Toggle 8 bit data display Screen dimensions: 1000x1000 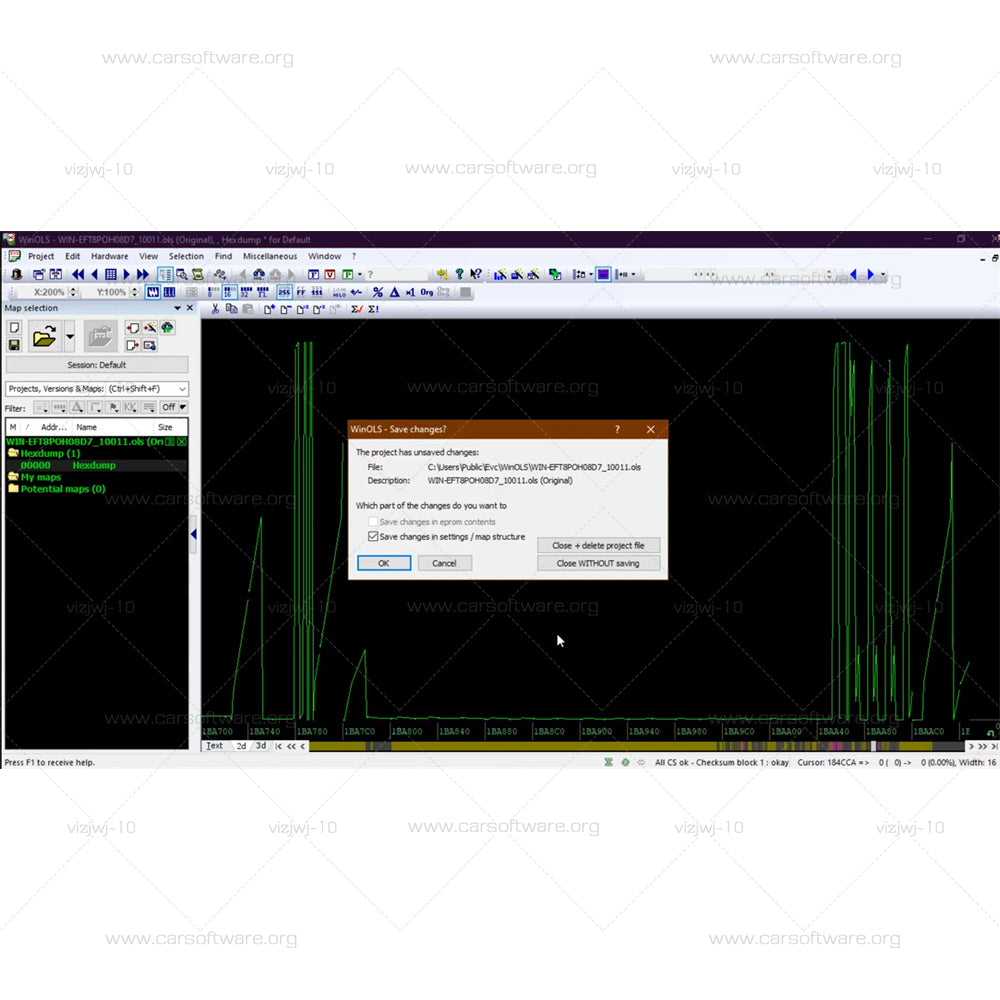[x=213, y=292]
